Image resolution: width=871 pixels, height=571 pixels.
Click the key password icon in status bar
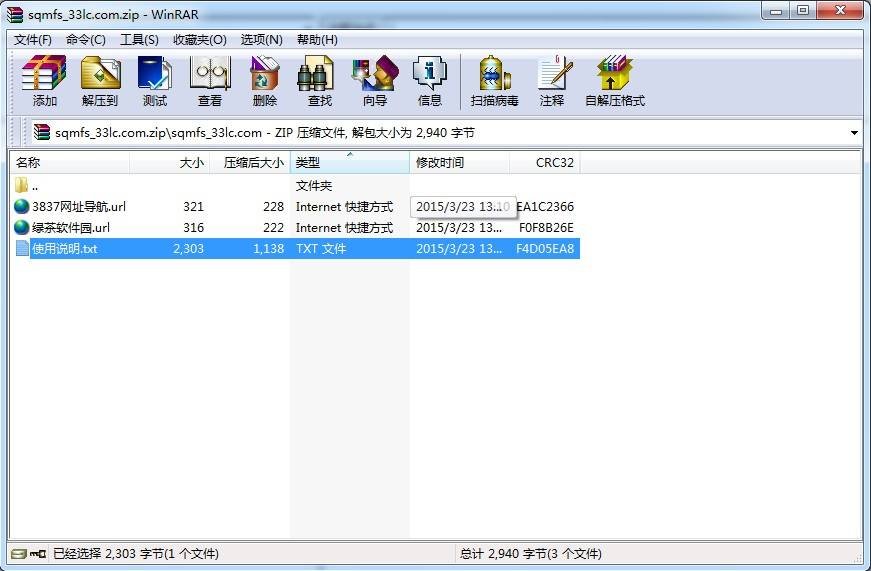(38, 553)
